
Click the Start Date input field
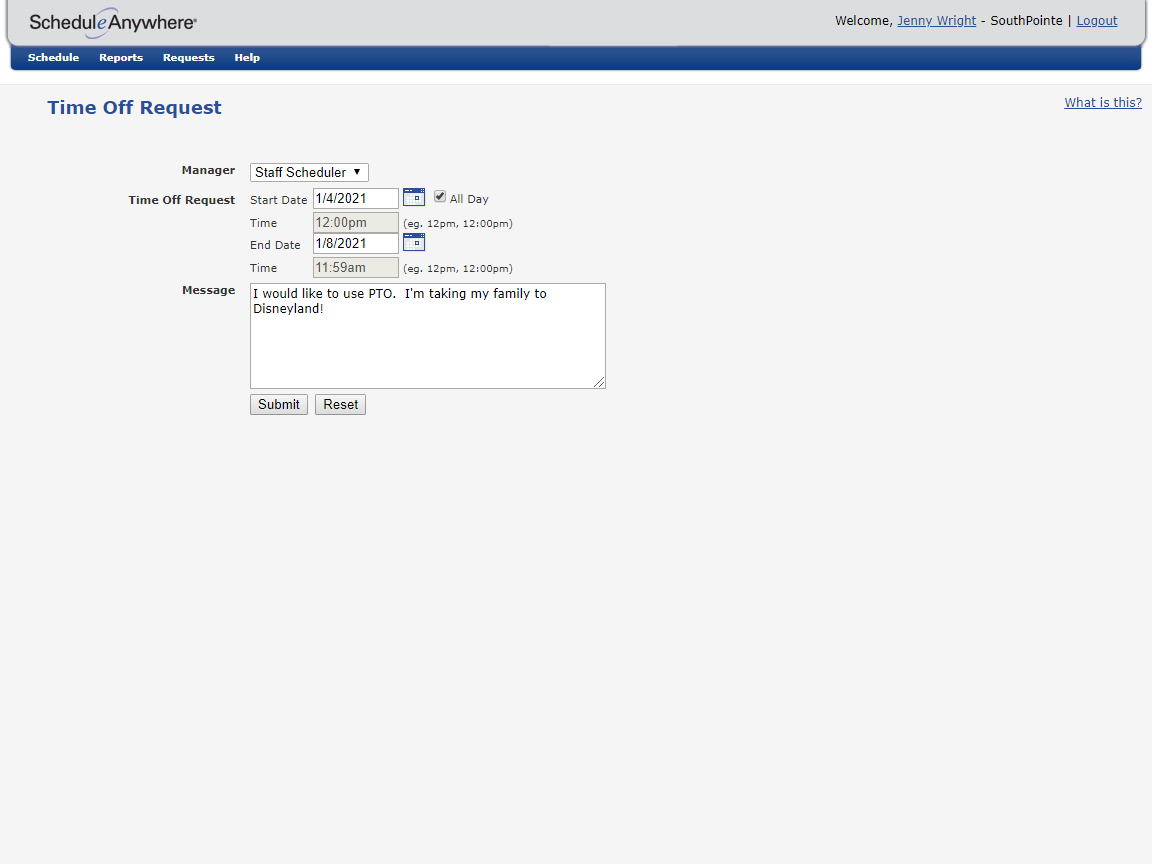coord(356,198)
